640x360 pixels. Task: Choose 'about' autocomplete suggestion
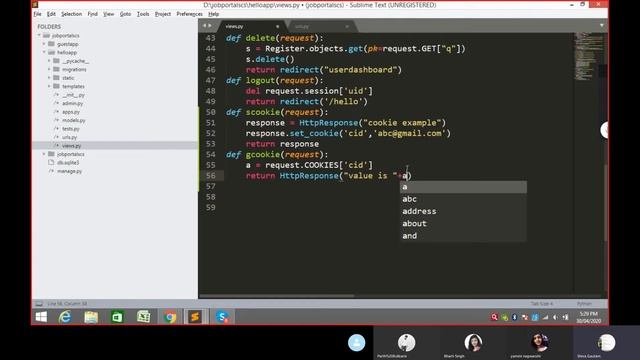(463, 224)
